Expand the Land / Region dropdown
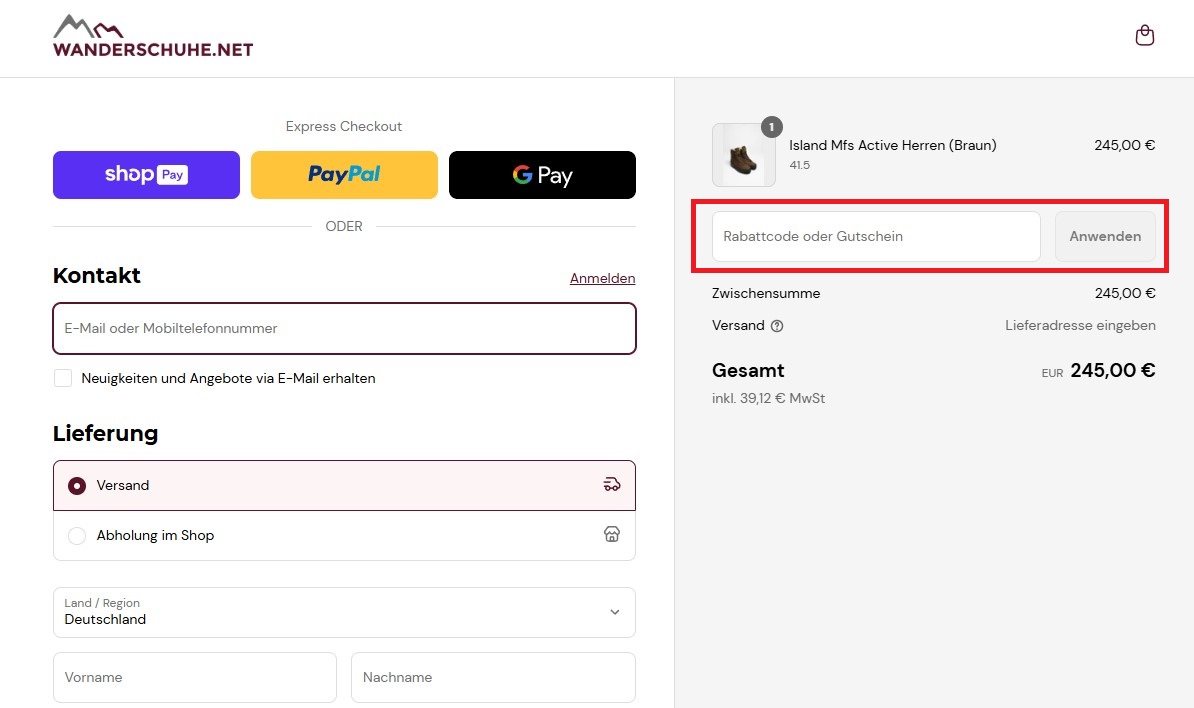 point(344,612)
